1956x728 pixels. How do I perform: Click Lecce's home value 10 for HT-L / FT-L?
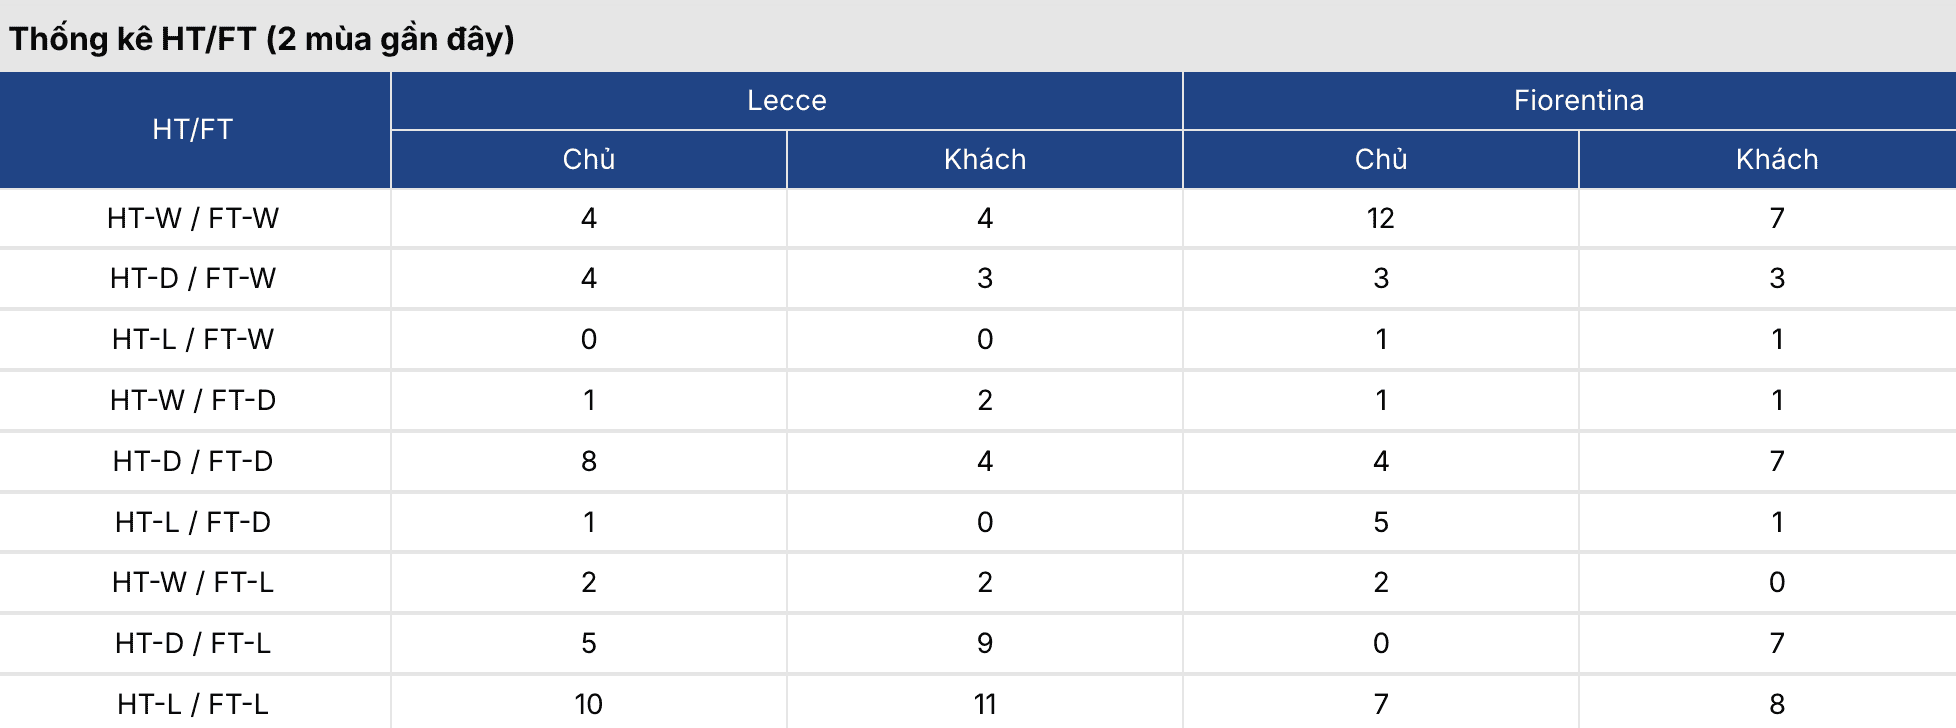[588, 704]
